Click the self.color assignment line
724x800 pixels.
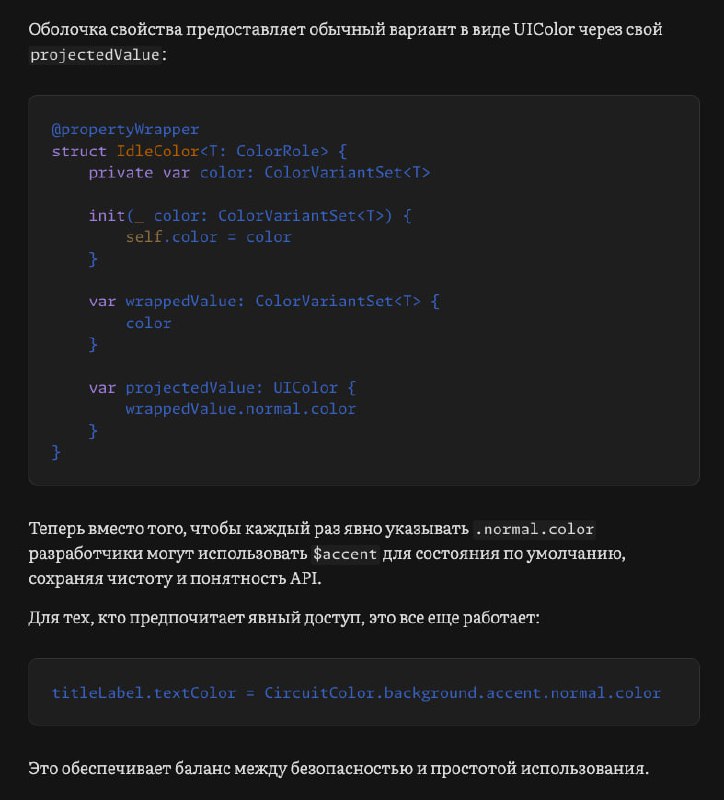coord(209,237)
